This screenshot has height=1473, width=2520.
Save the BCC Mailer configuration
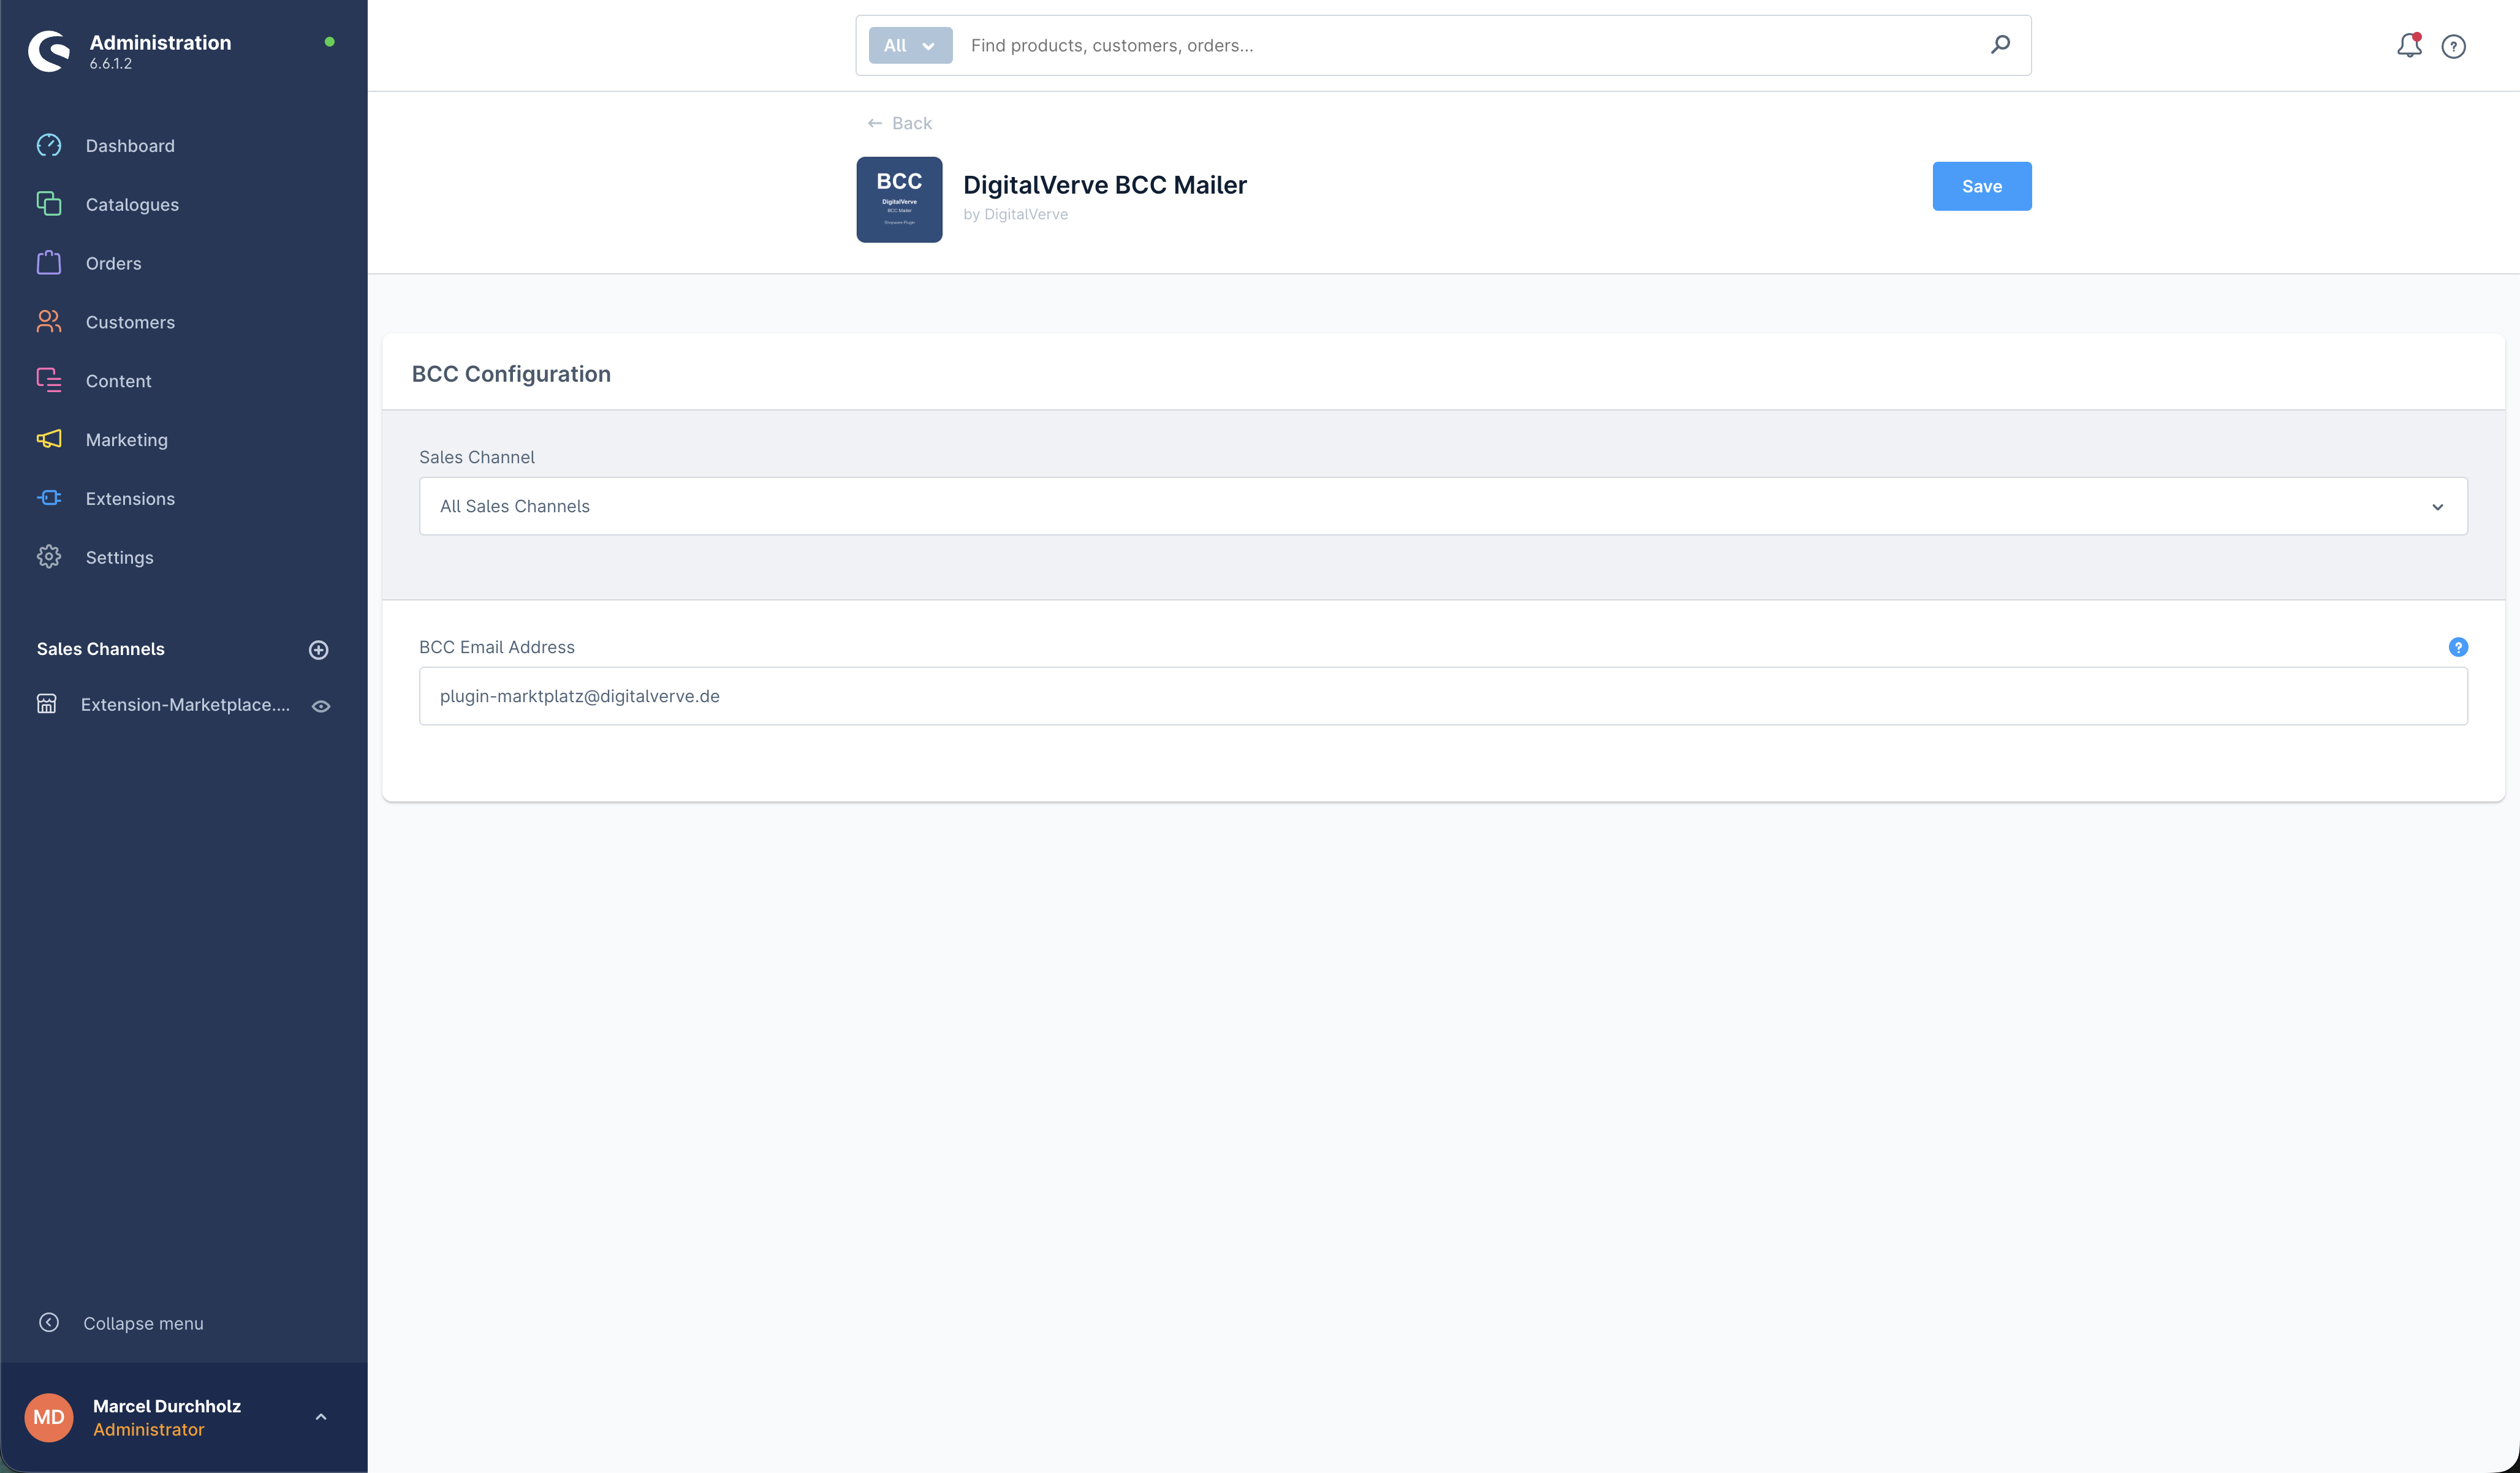click(1981, 186)
